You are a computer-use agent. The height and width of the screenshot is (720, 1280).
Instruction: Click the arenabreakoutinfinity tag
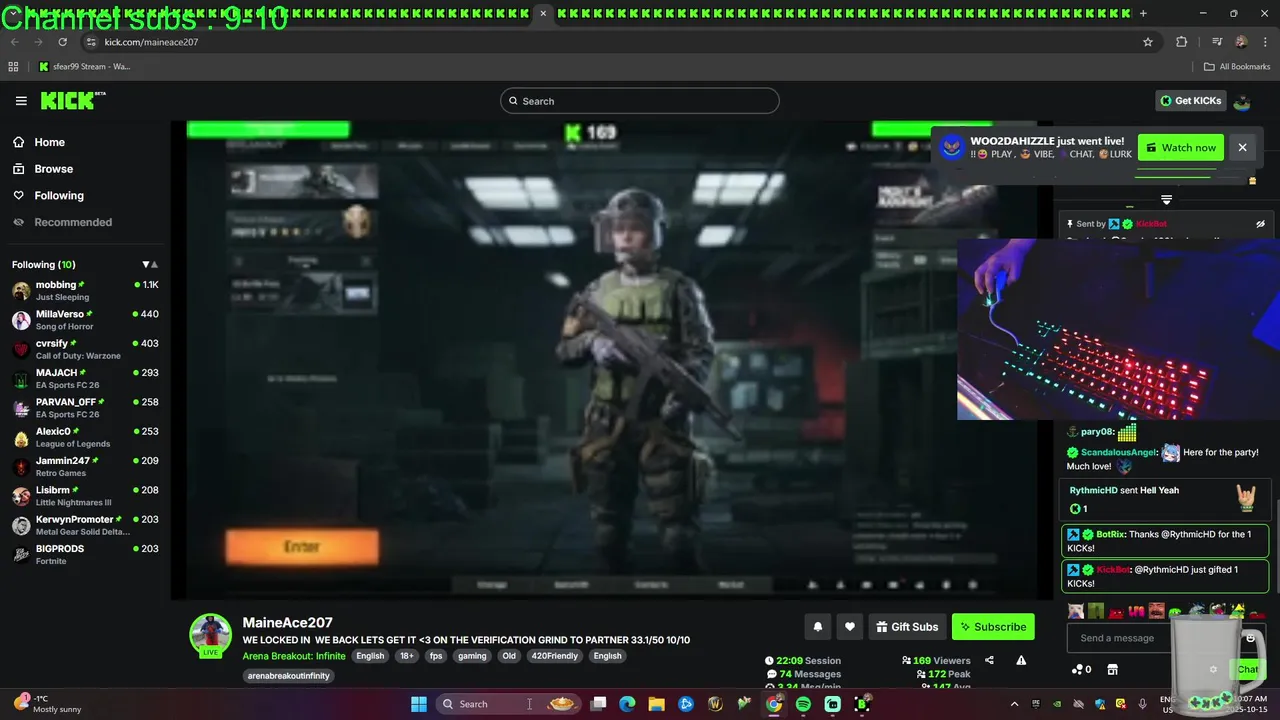289,676
